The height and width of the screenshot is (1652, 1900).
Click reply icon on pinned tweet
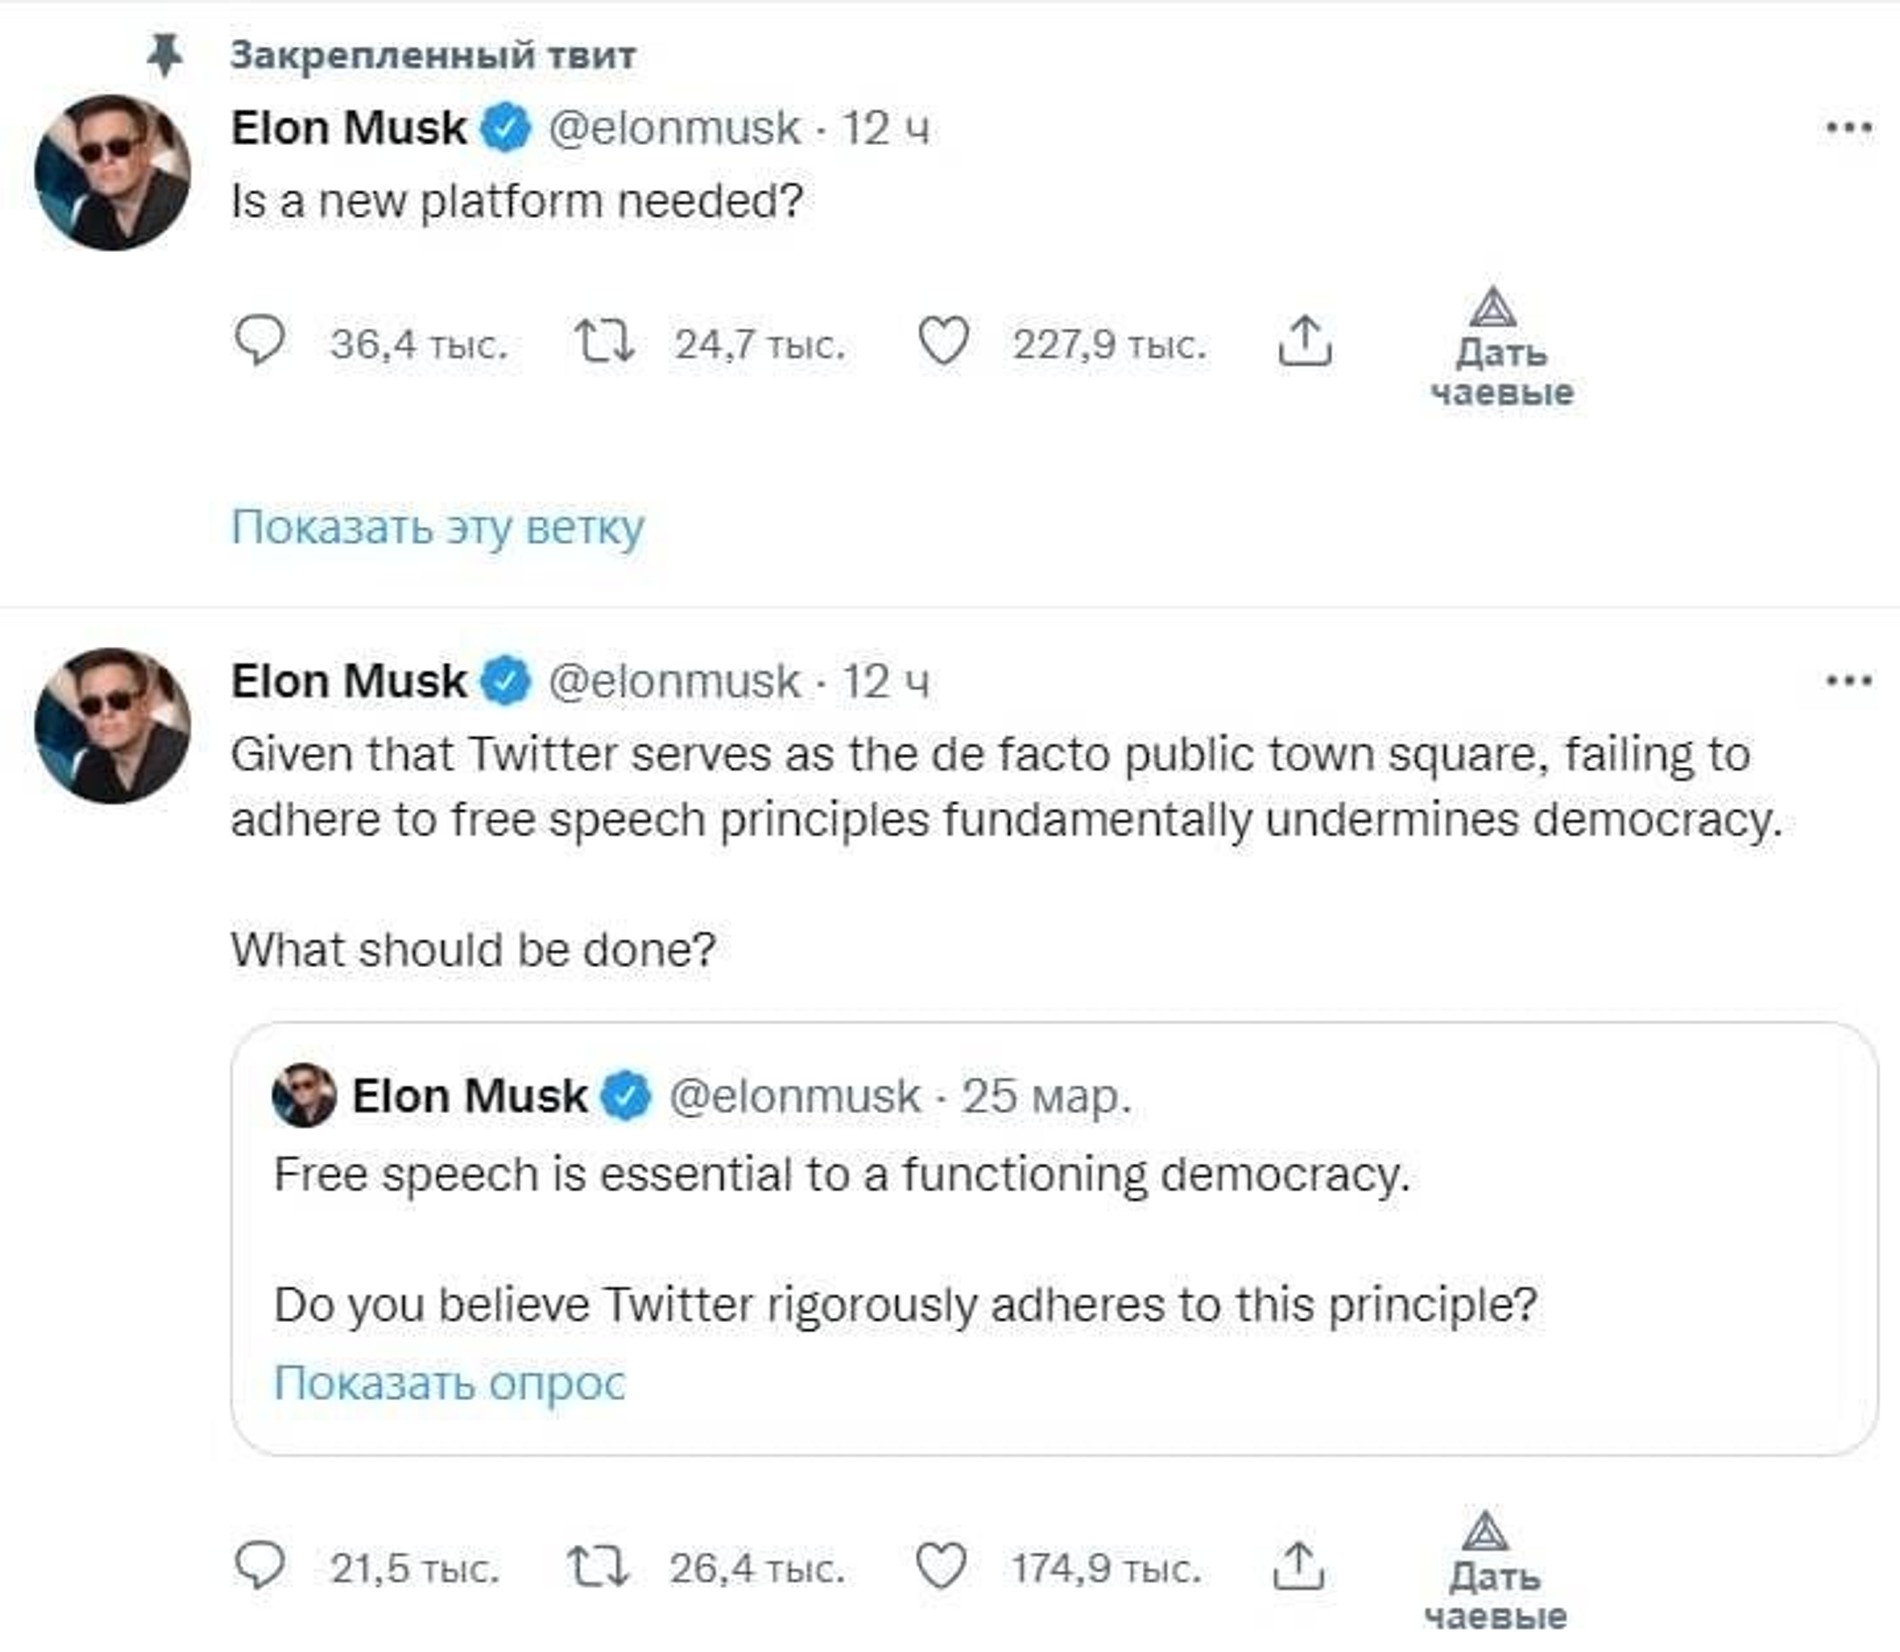(x=259, y=342)
